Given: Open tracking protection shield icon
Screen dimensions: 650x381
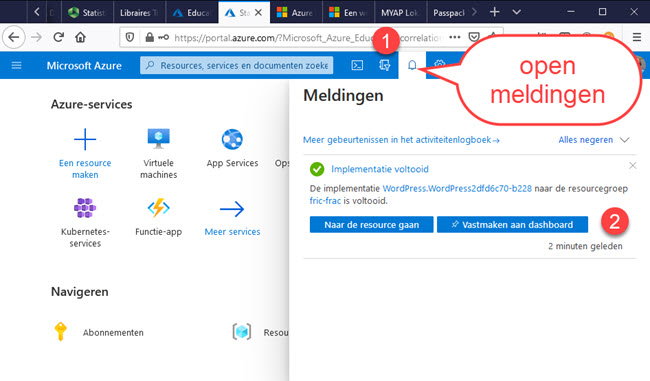Looking at the screenshot, I should pos(130,37).
